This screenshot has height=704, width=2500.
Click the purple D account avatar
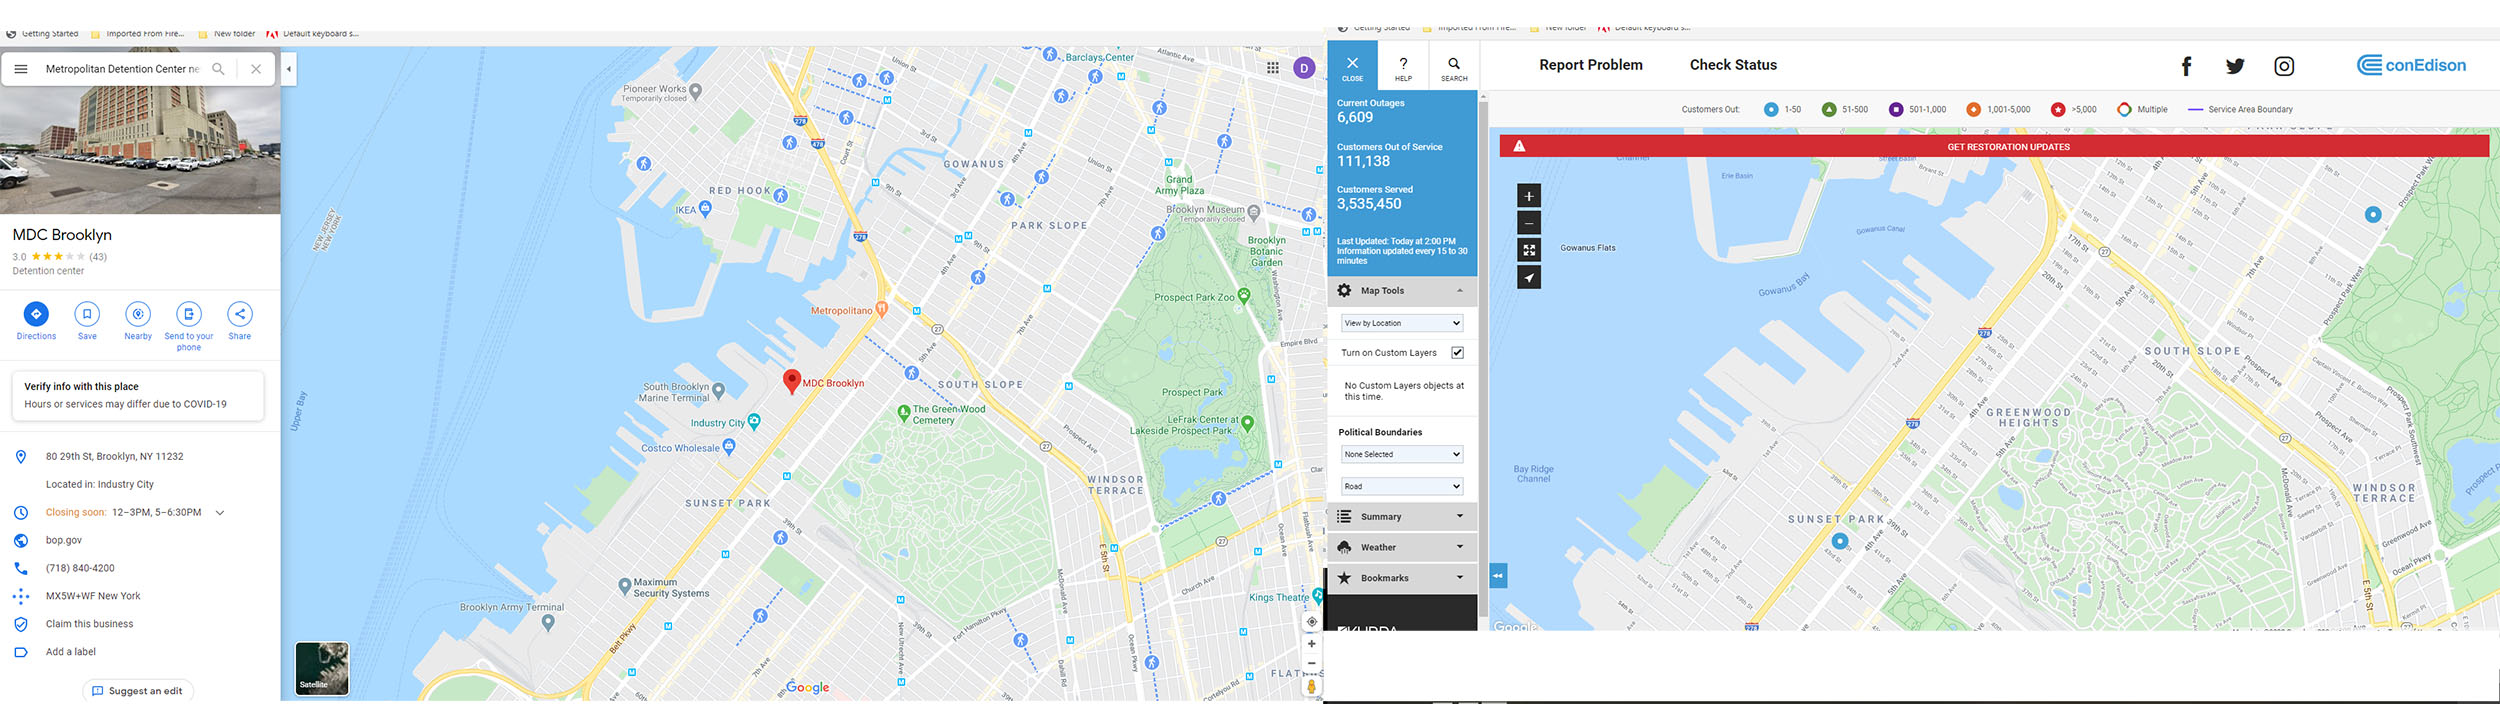[x=1304, y=68]
